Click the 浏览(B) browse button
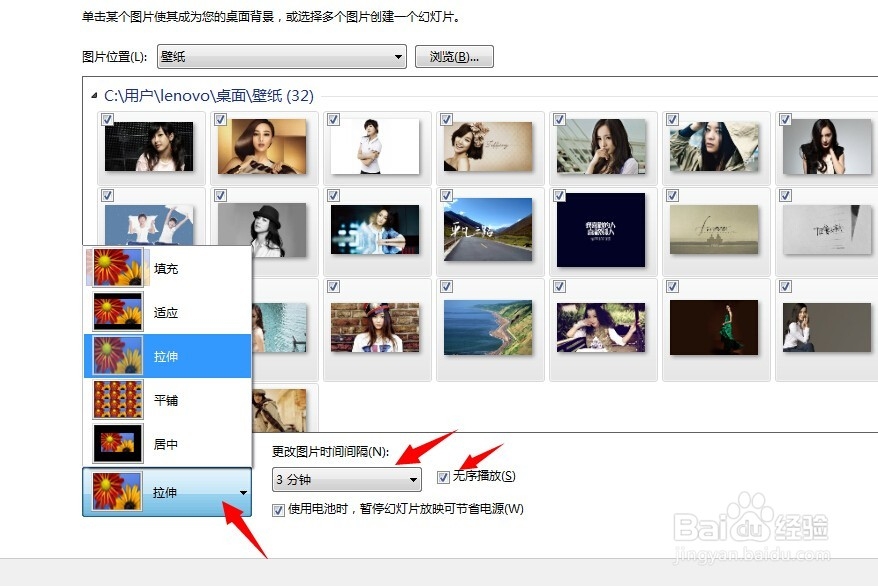 pyautogui.click(x=454, y=56)
